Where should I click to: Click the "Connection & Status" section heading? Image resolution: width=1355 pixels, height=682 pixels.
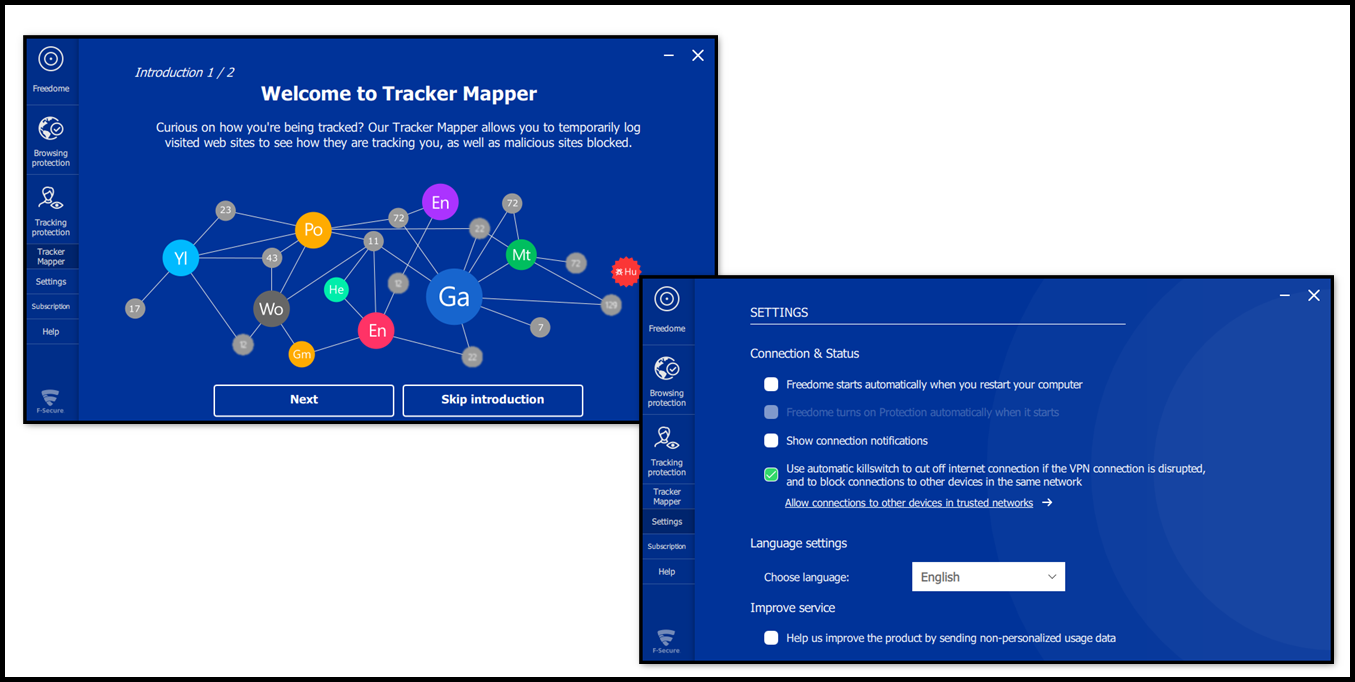point(805,354)
